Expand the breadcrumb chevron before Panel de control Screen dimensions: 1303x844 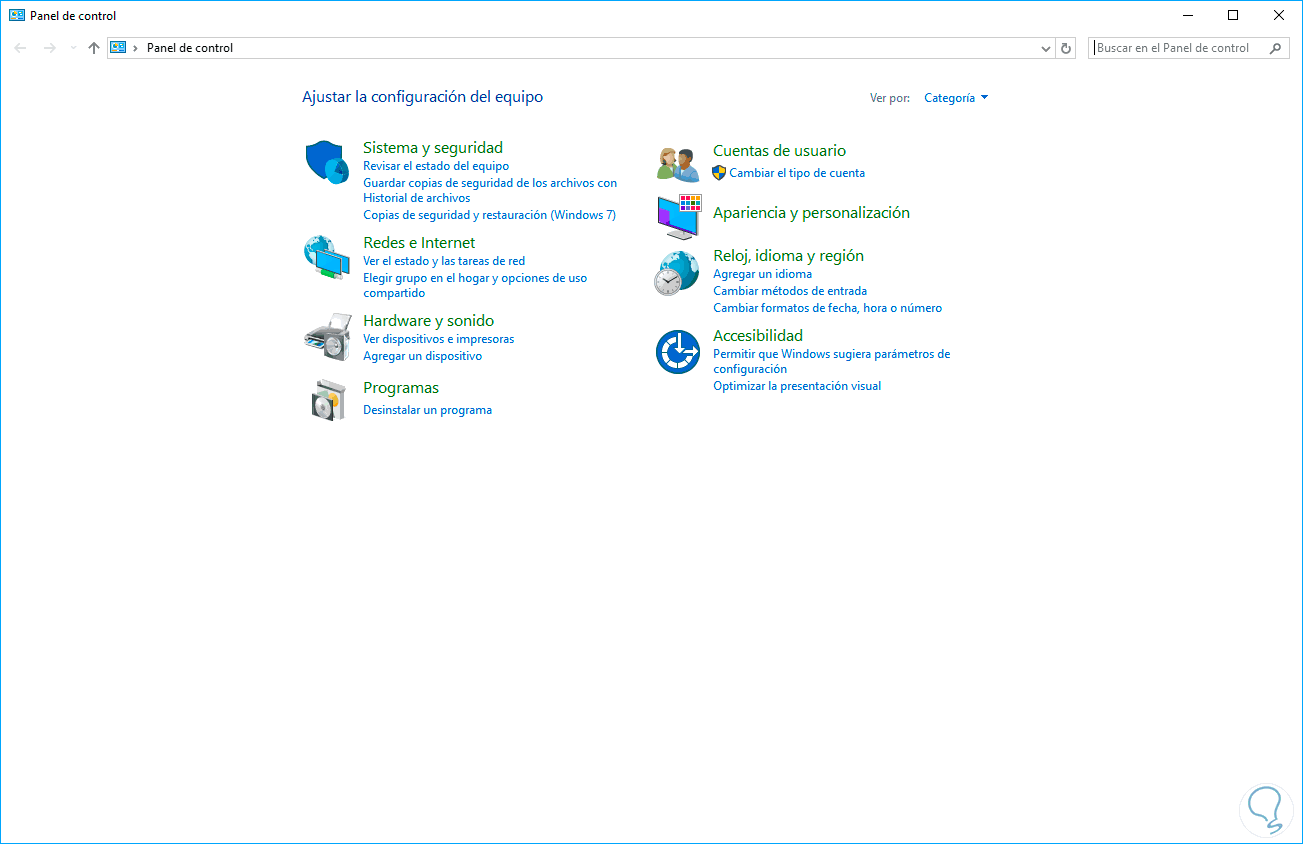tap(136, 48)
